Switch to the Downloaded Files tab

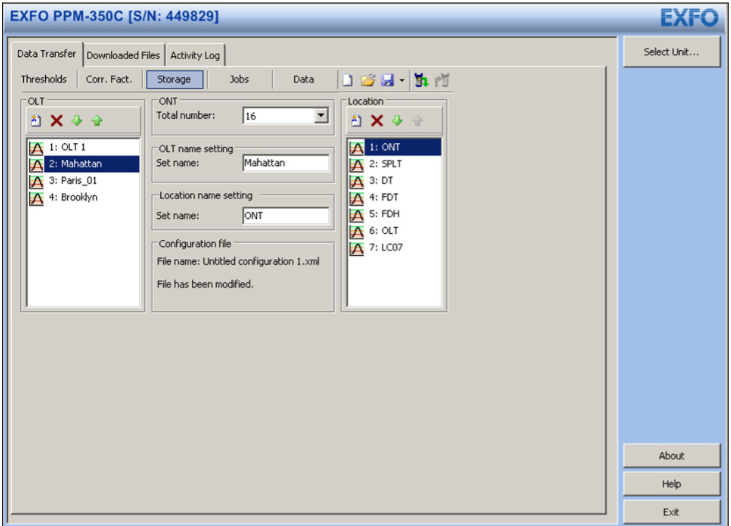(x=123, y=55)
